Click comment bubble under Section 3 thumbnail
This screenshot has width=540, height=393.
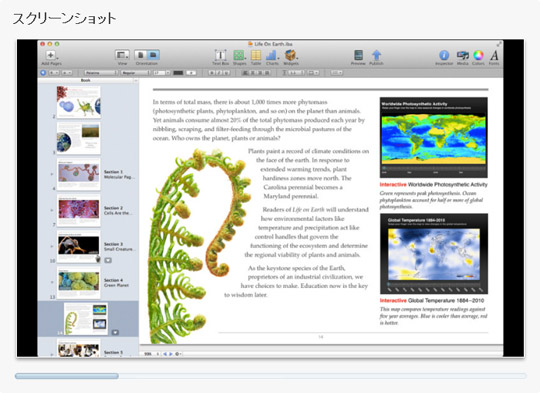click(108, 260)
